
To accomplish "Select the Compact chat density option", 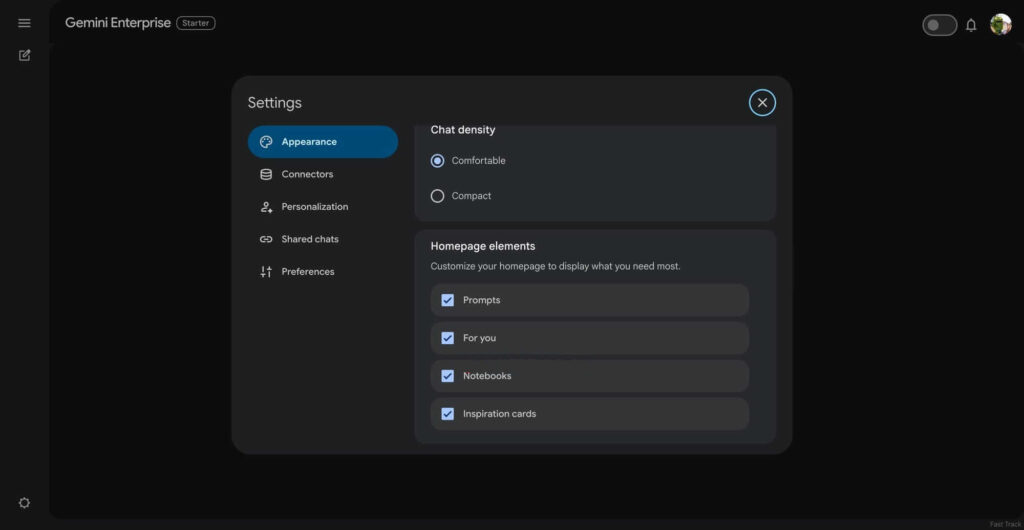I will [437, 196].
